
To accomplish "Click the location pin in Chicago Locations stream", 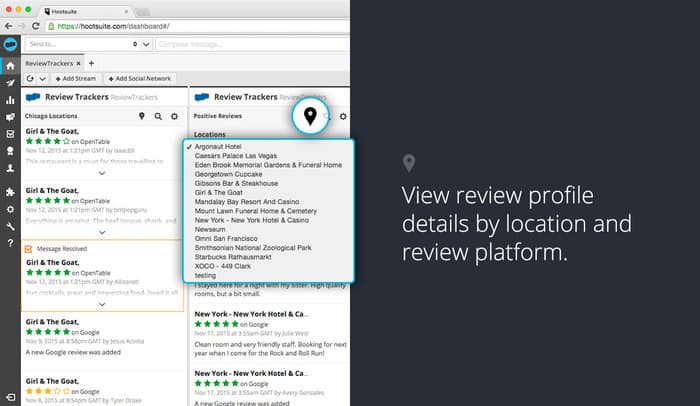I will tap(142, 116).
